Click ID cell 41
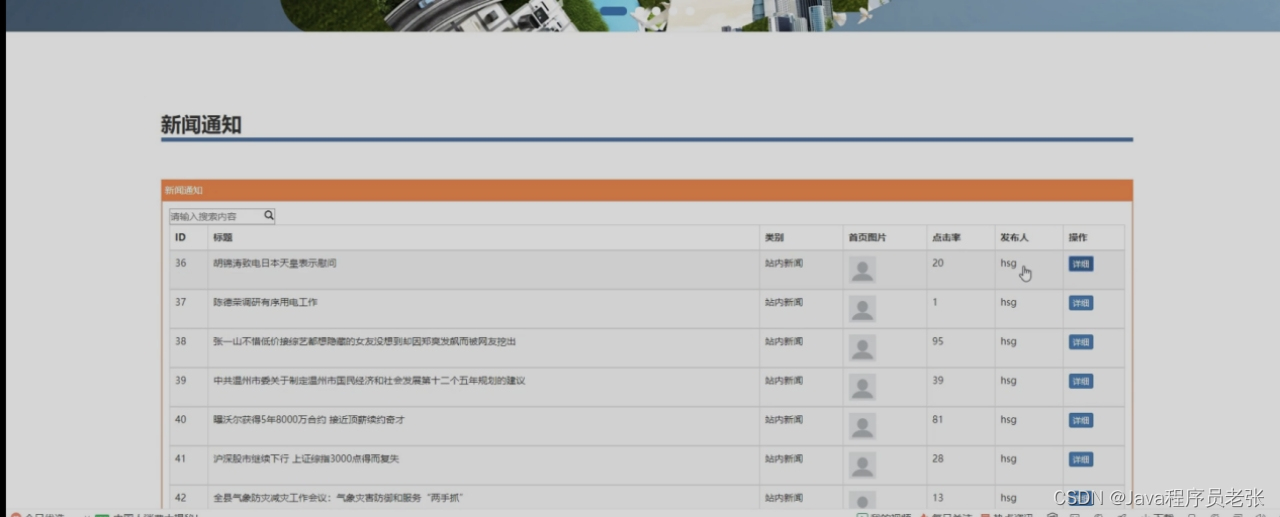This screenshot has width=1280, height=517. point(181,458)
